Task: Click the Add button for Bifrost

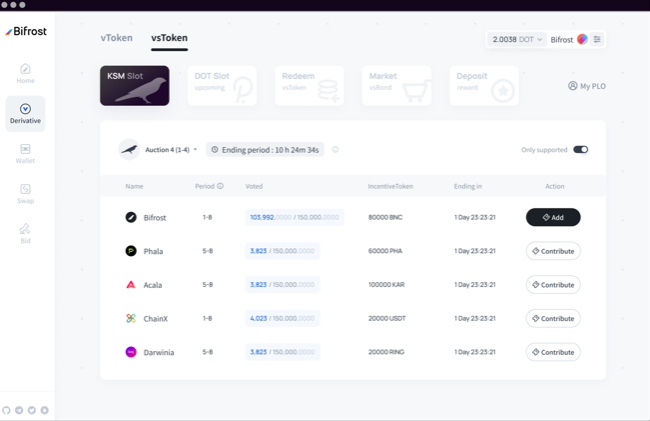Action: point(553,217)
